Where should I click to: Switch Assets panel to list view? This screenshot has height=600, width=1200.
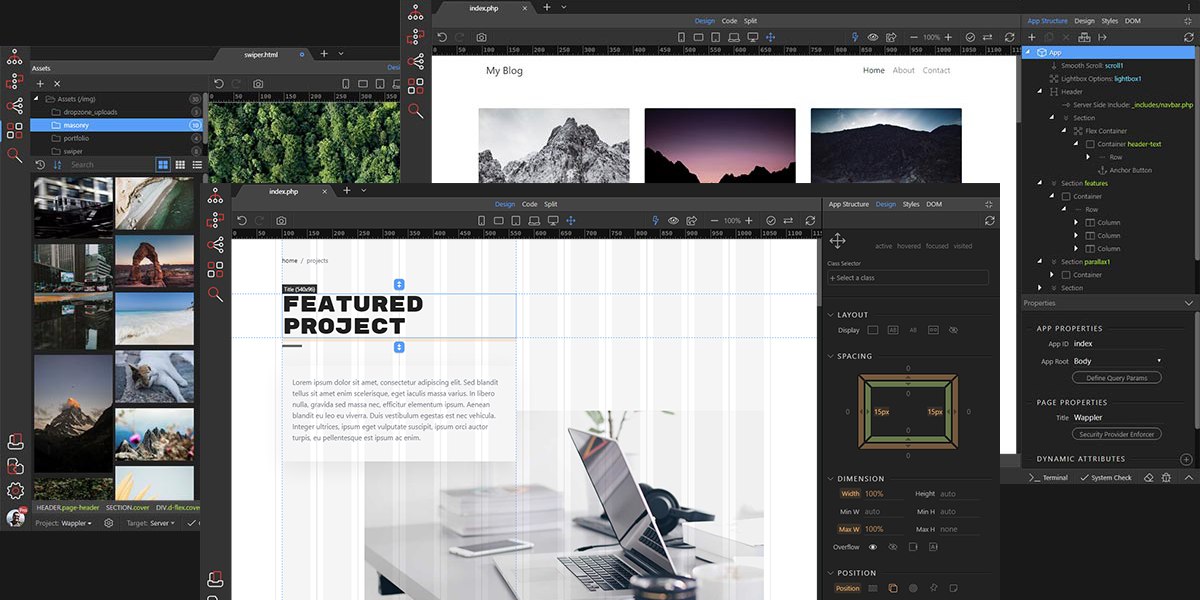(196, 164)
